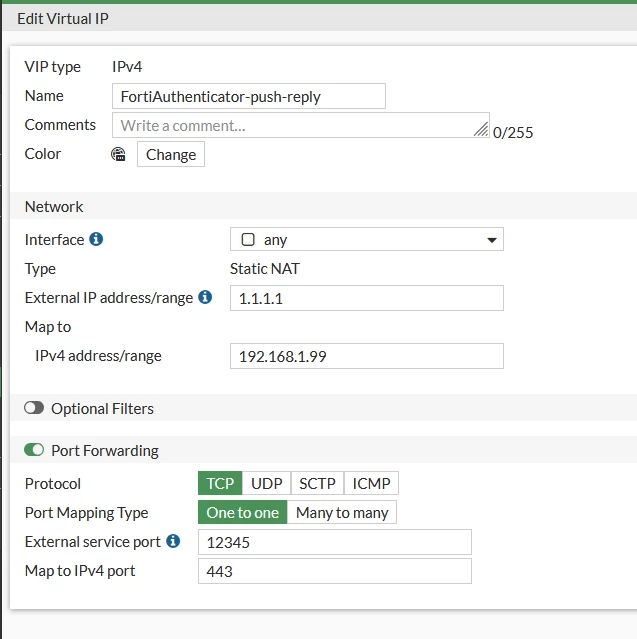Select SCTP protocol

[317, 483]
